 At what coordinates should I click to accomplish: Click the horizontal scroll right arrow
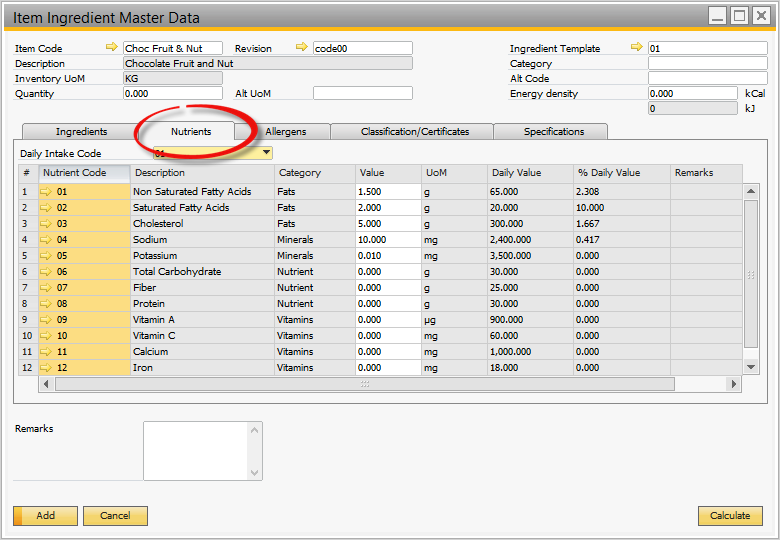(733, 384)
